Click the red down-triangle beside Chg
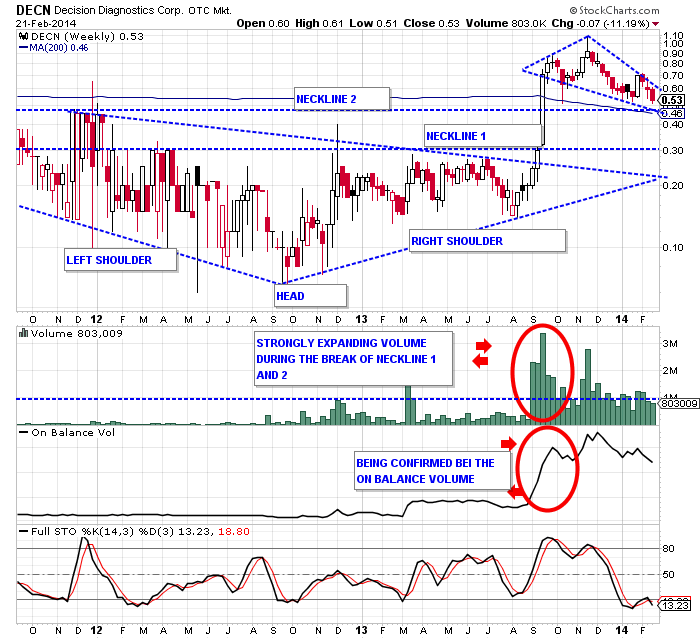 (655, 24)
